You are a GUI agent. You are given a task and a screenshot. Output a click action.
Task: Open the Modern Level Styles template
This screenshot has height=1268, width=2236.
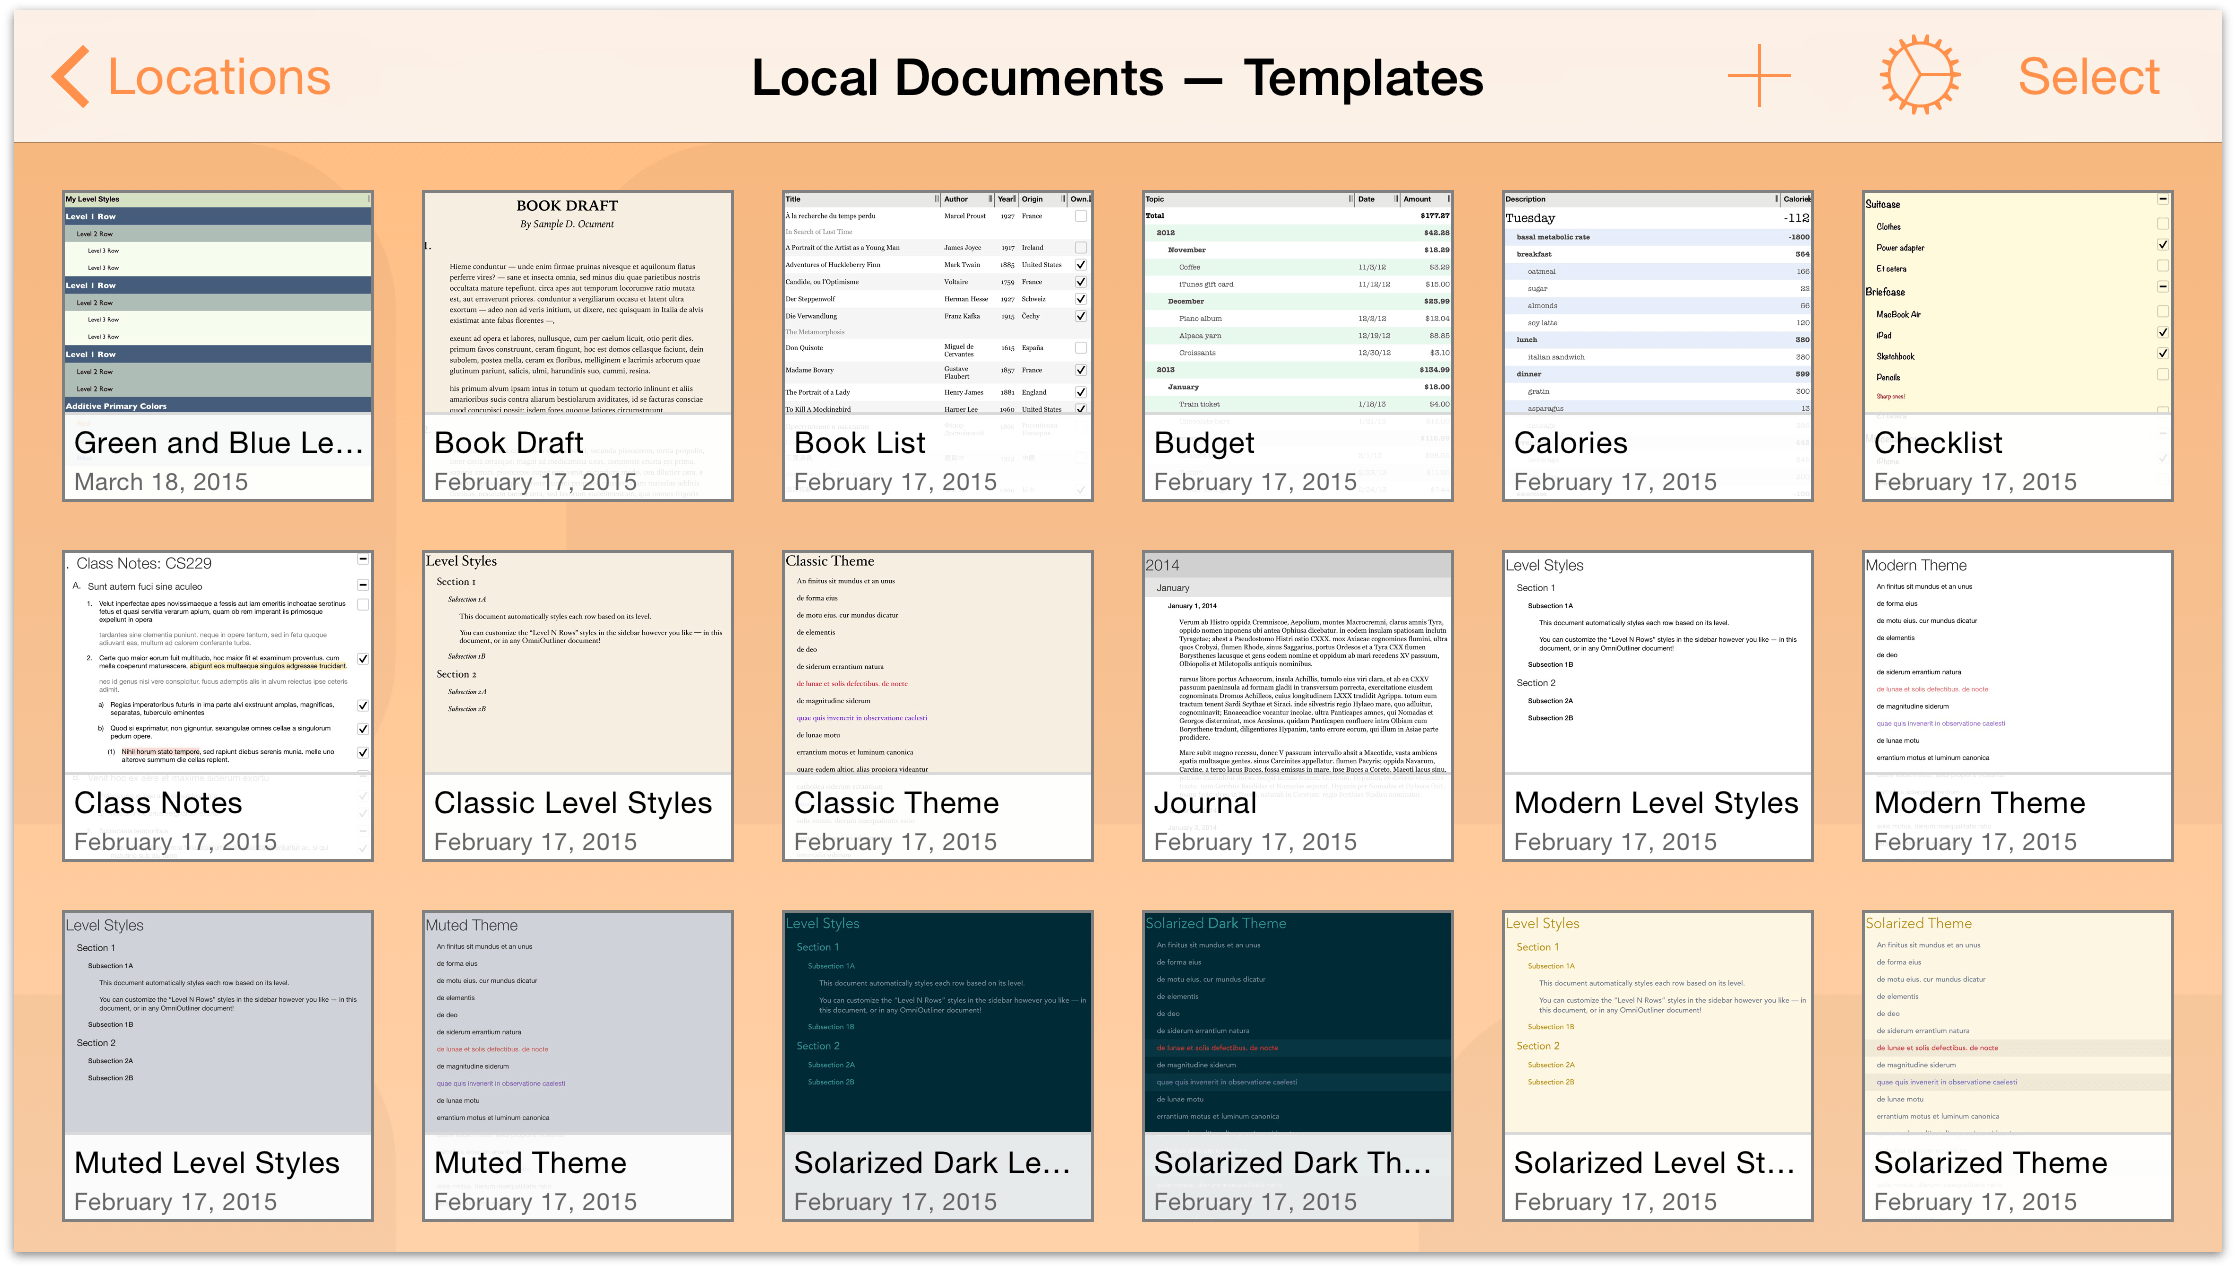point(1658,706)
